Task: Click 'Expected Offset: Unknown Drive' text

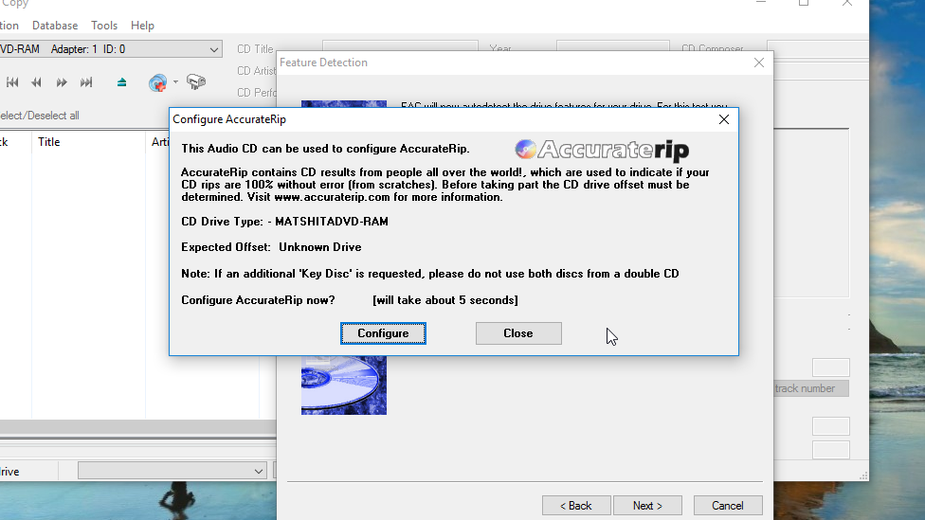Action: pos(271,247)
